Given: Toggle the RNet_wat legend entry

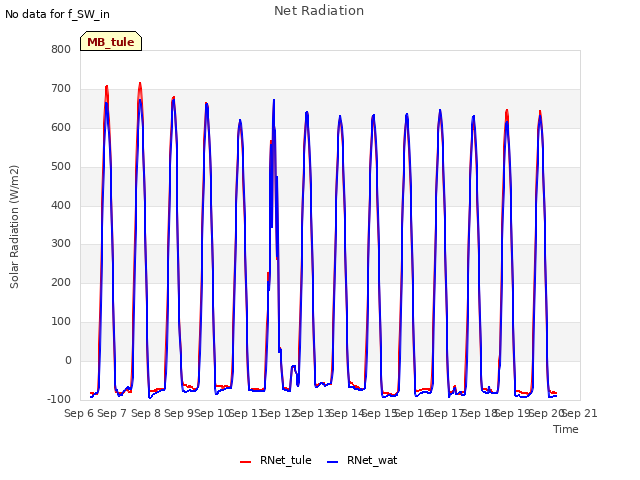Looking at the screenshot, I should pos(362,460).
